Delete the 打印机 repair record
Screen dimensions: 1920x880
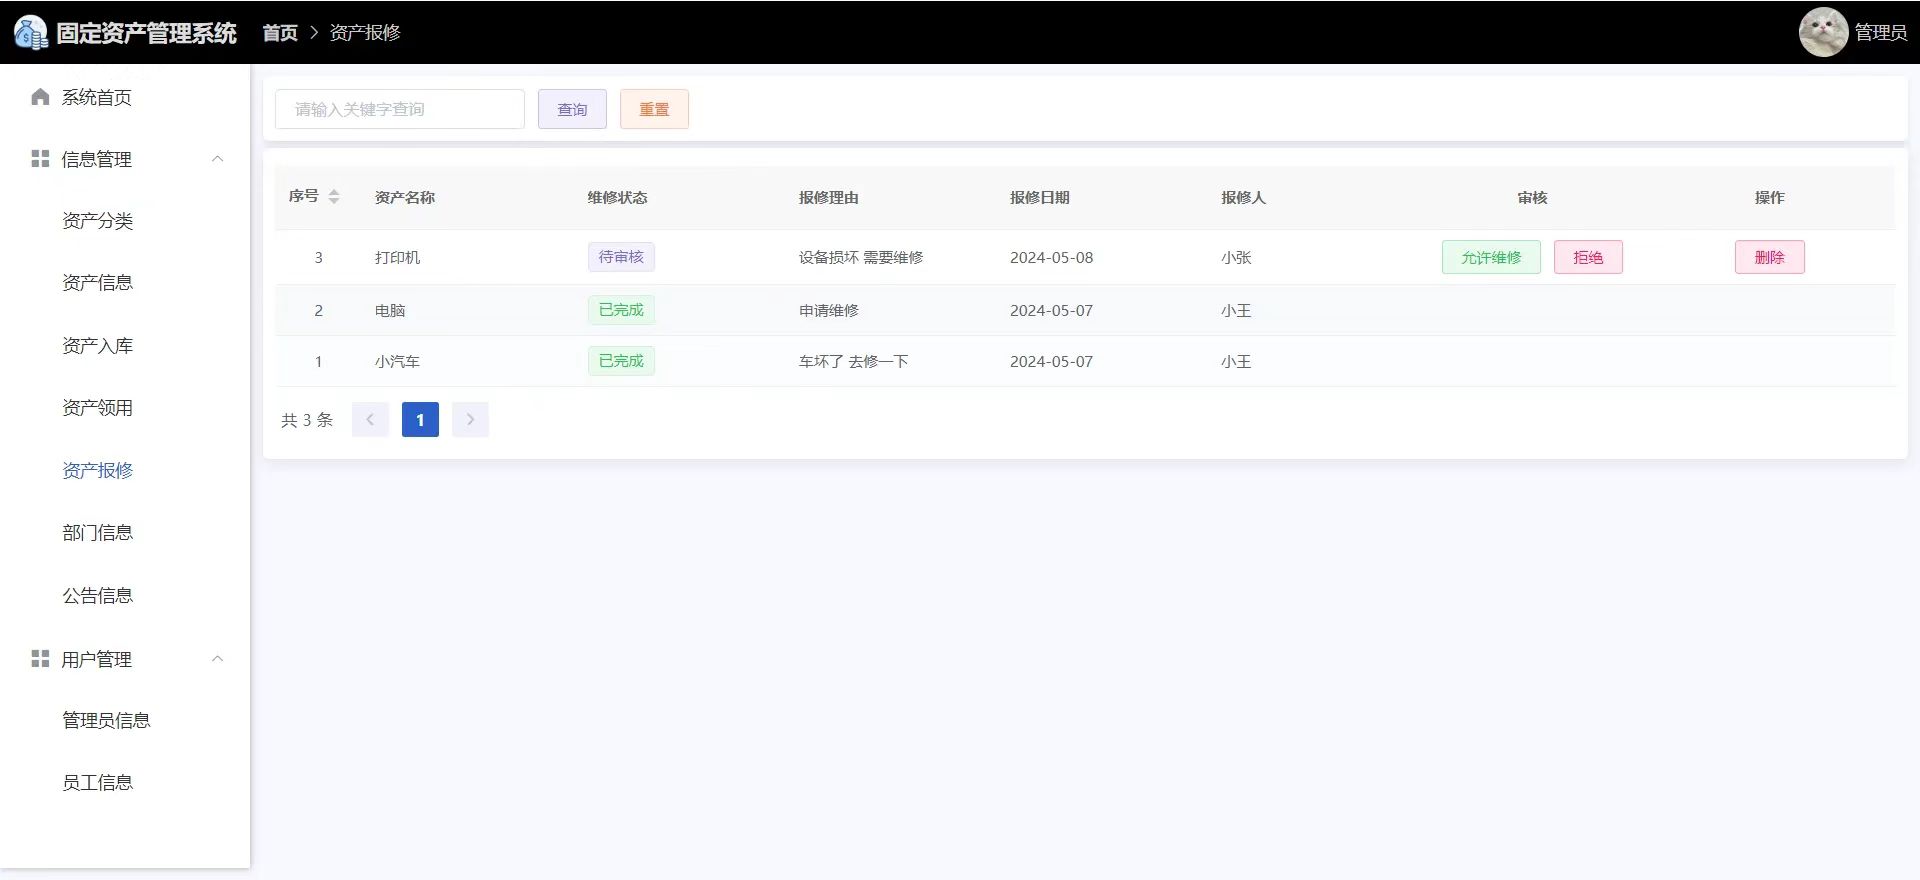tap(1769, 257)
